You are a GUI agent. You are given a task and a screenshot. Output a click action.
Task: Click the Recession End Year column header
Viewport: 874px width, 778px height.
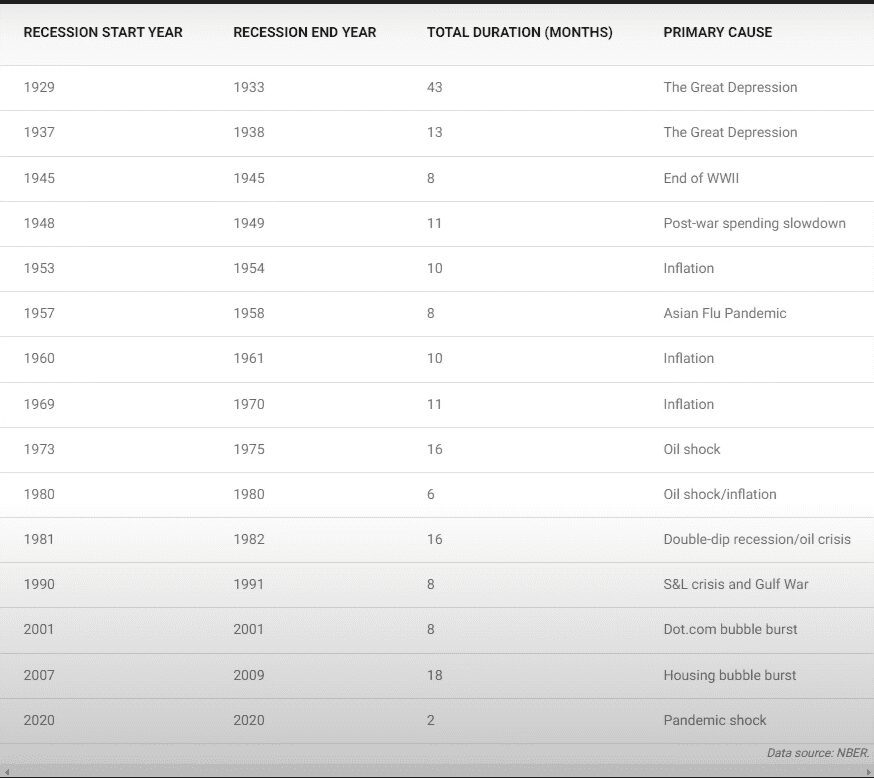point(305,32)
